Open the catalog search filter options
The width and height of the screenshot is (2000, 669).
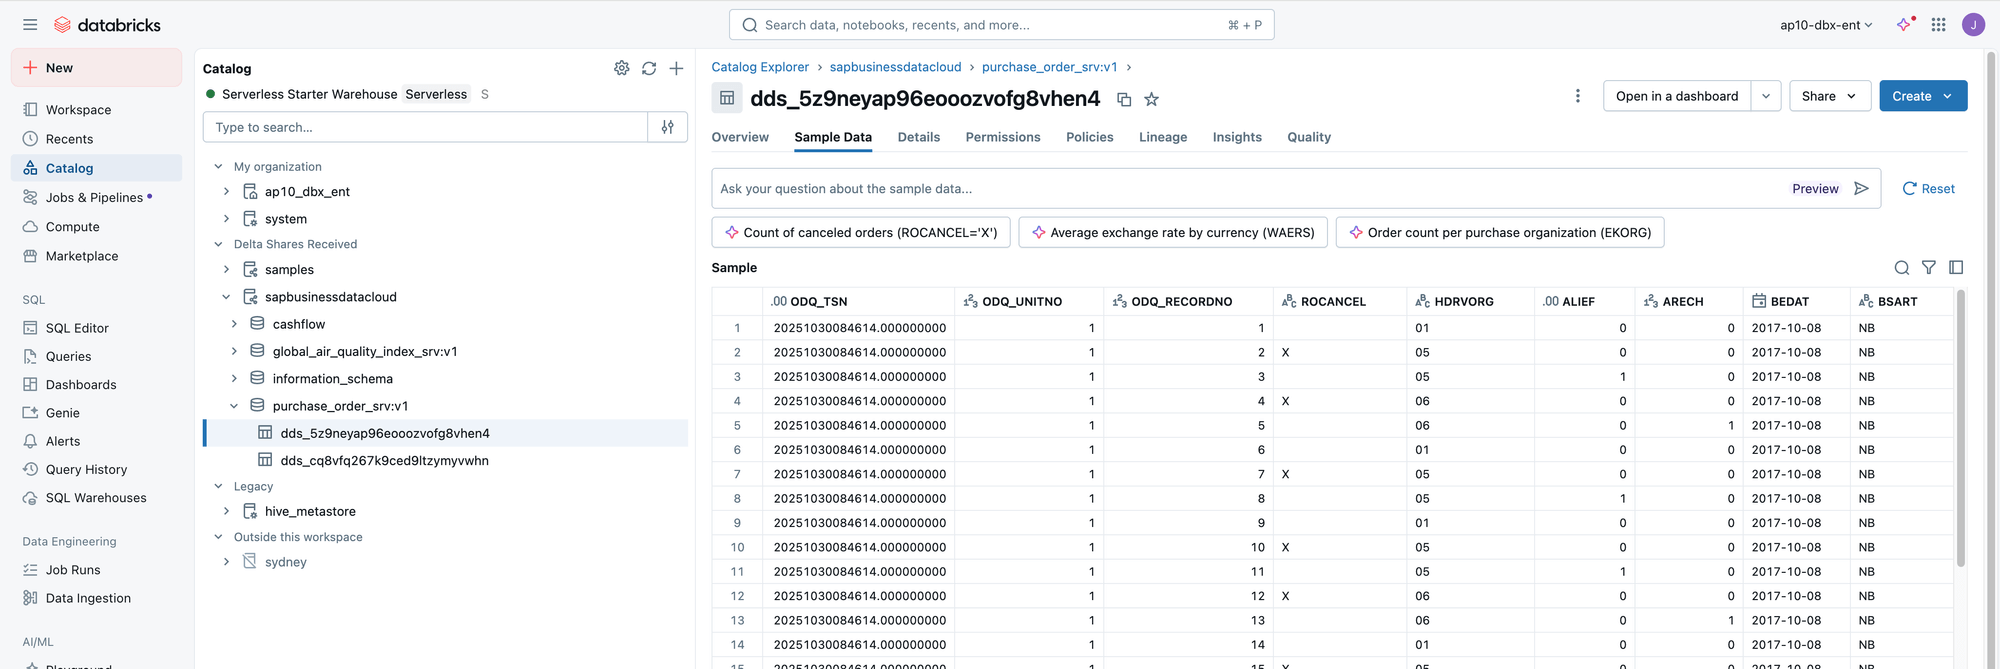(x=667, y=127)
